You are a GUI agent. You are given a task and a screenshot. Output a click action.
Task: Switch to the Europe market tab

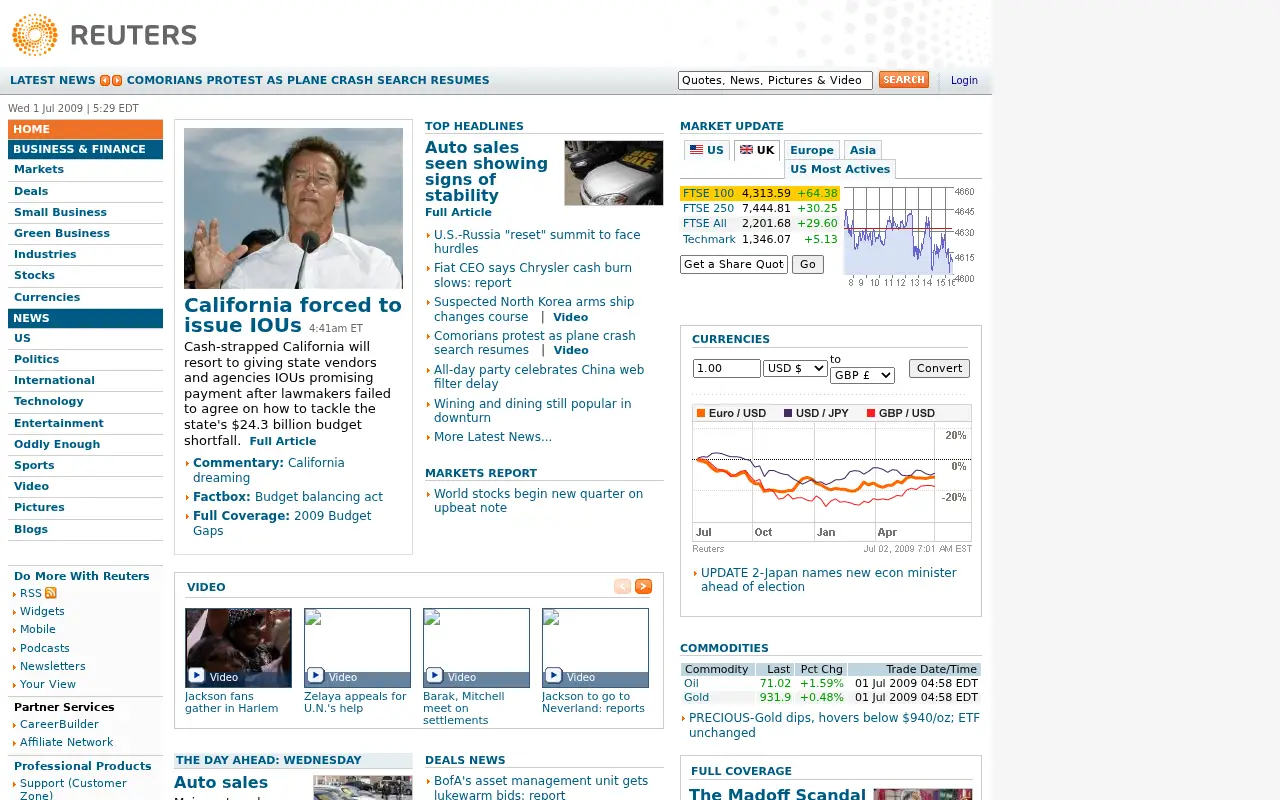[x=812, y=150]
